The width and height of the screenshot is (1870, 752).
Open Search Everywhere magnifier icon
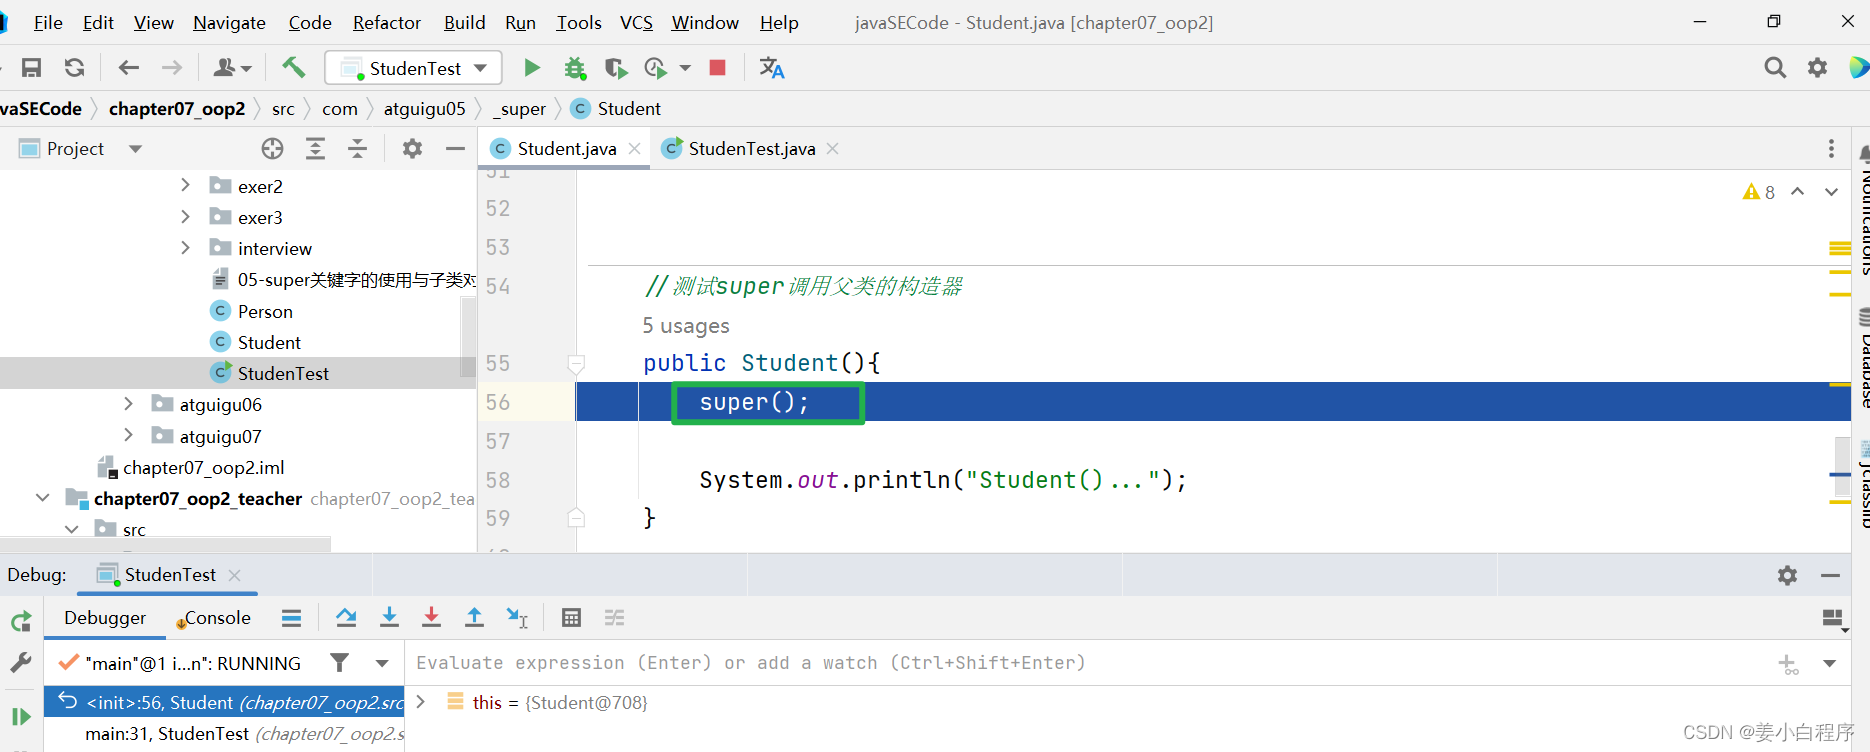(1775, 68)
